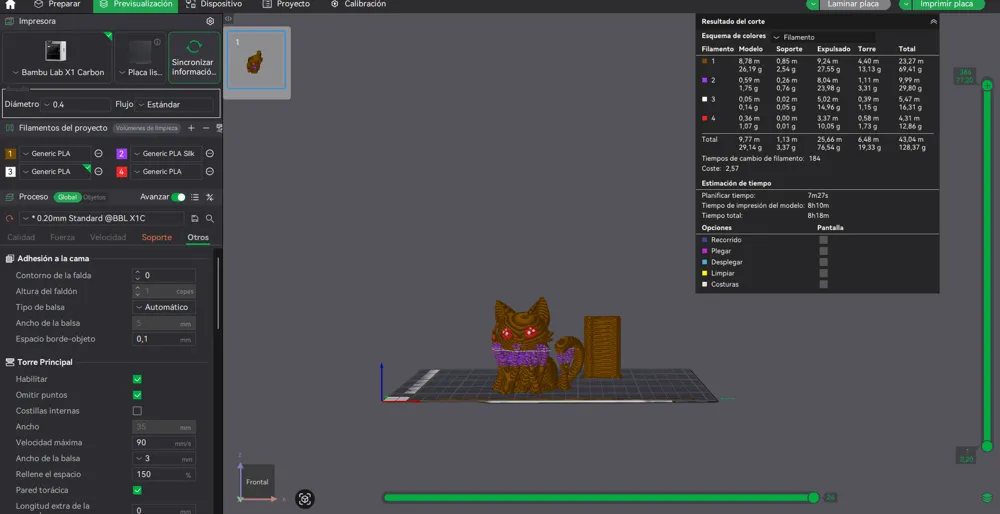
Task: Show bed plate type info icon
Action: (x=158, y=42)
